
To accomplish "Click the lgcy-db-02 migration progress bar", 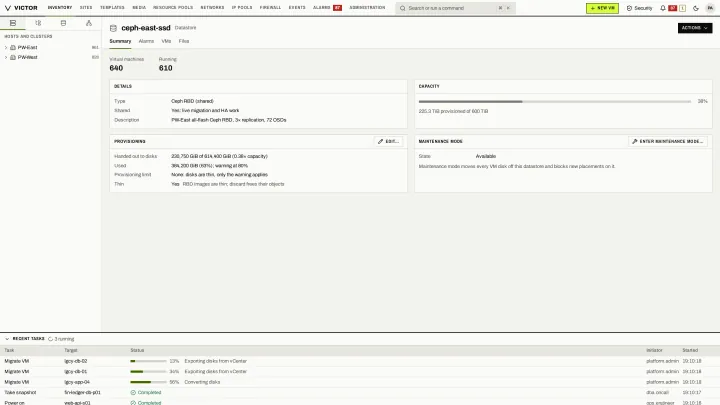I will tap(148, 361).
